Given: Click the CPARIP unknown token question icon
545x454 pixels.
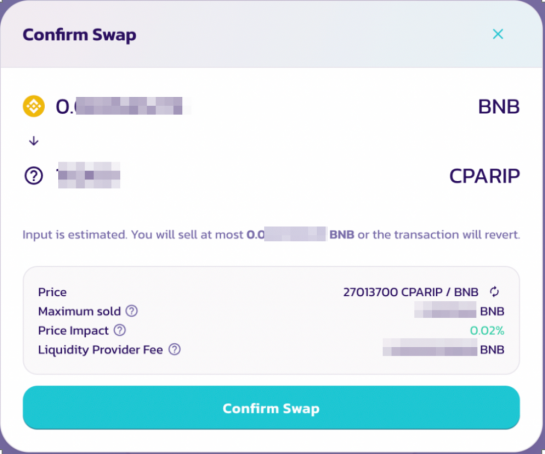Looking at the screenshot, I should pos(34,176).
